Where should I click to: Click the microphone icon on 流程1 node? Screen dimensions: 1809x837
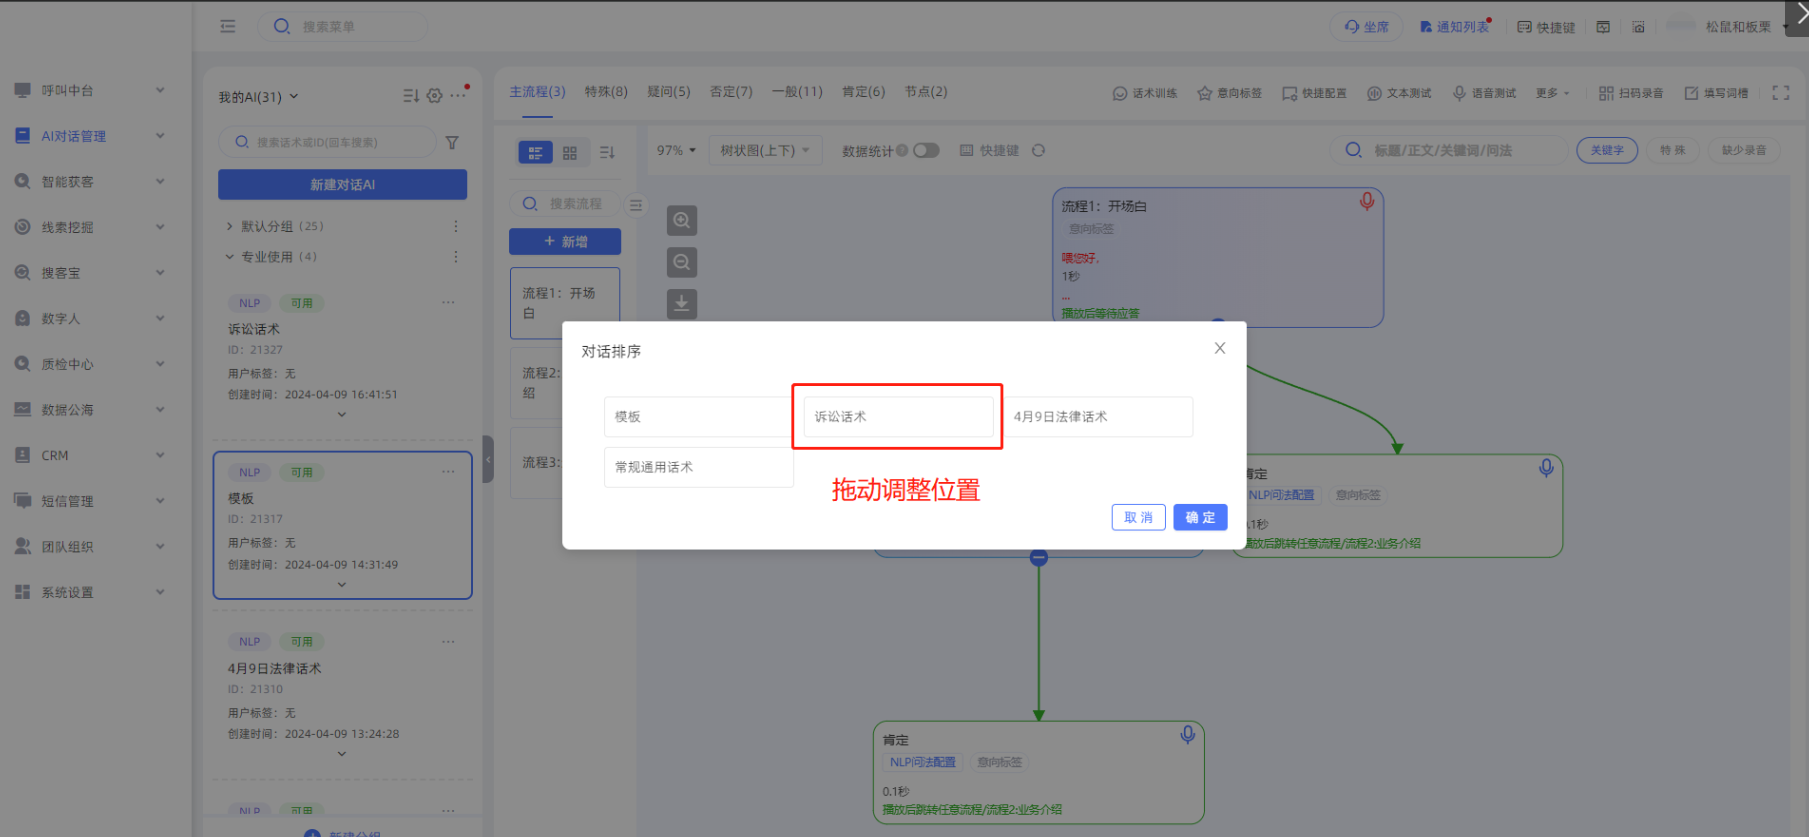[x=1366, y=202]
